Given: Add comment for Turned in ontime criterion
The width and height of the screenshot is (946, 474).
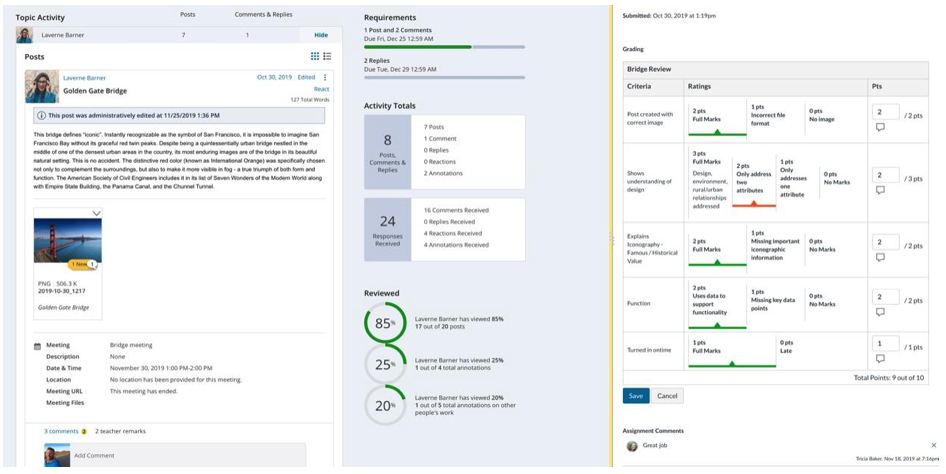Looking at the screenshot, I should (880, 359).
